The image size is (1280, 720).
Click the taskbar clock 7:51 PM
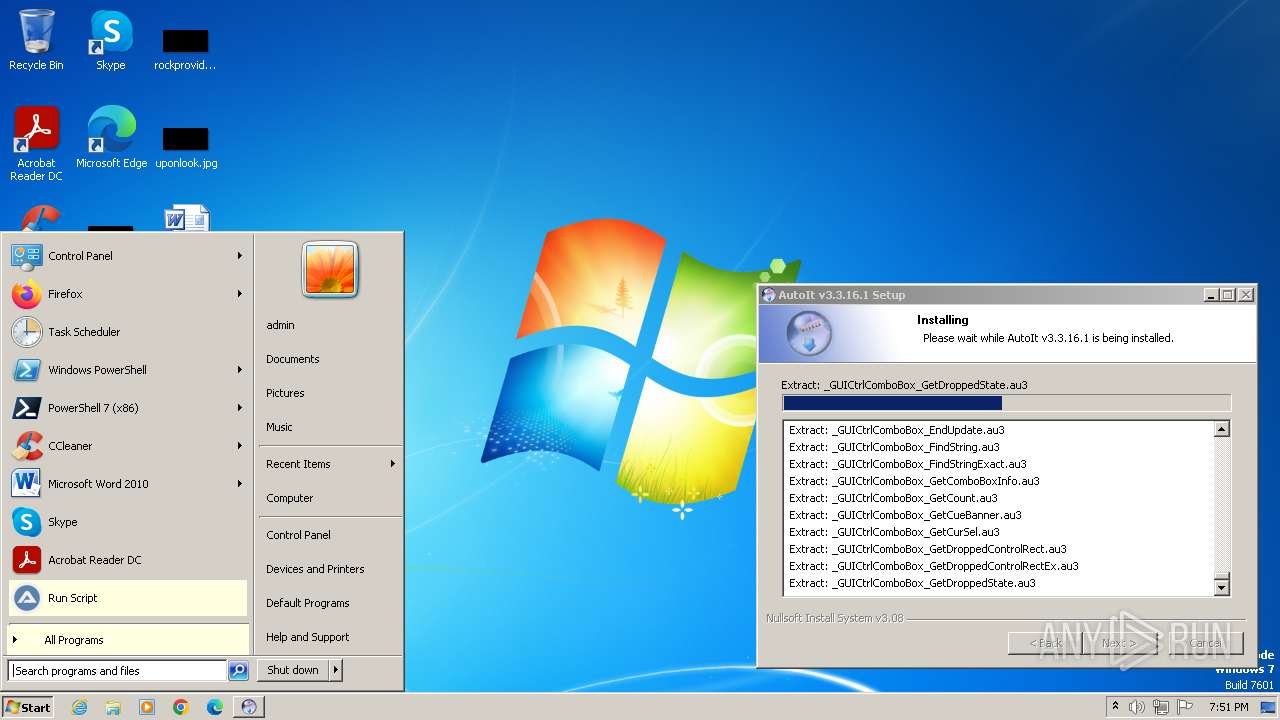[1228, 707]
